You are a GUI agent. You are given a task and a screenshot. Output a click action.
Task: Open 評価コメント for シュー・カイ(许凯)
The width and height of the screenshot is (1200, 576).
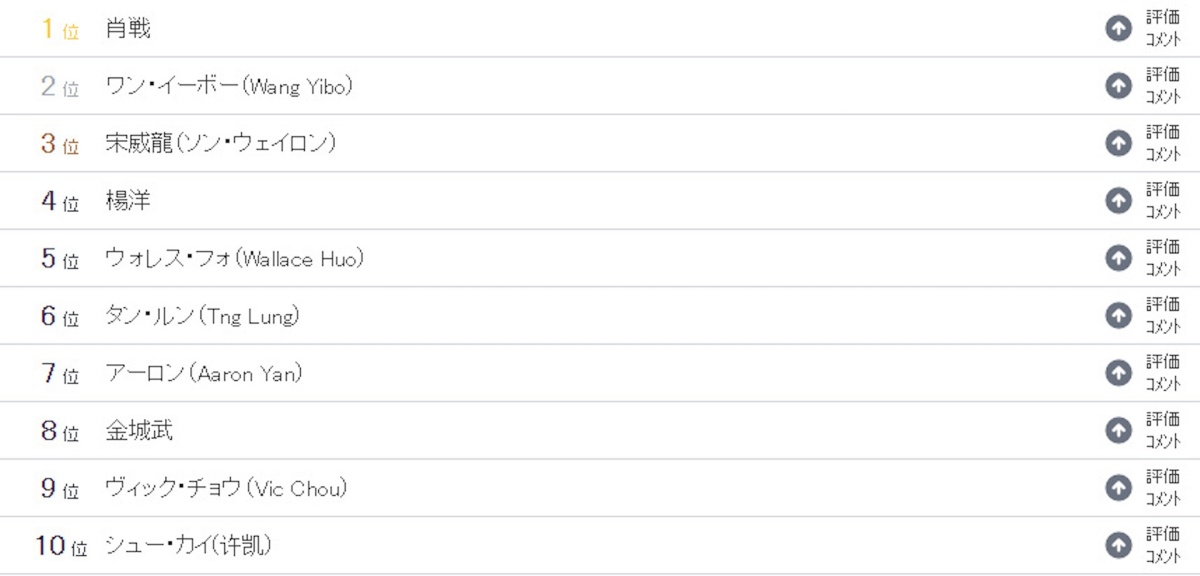1163,545
